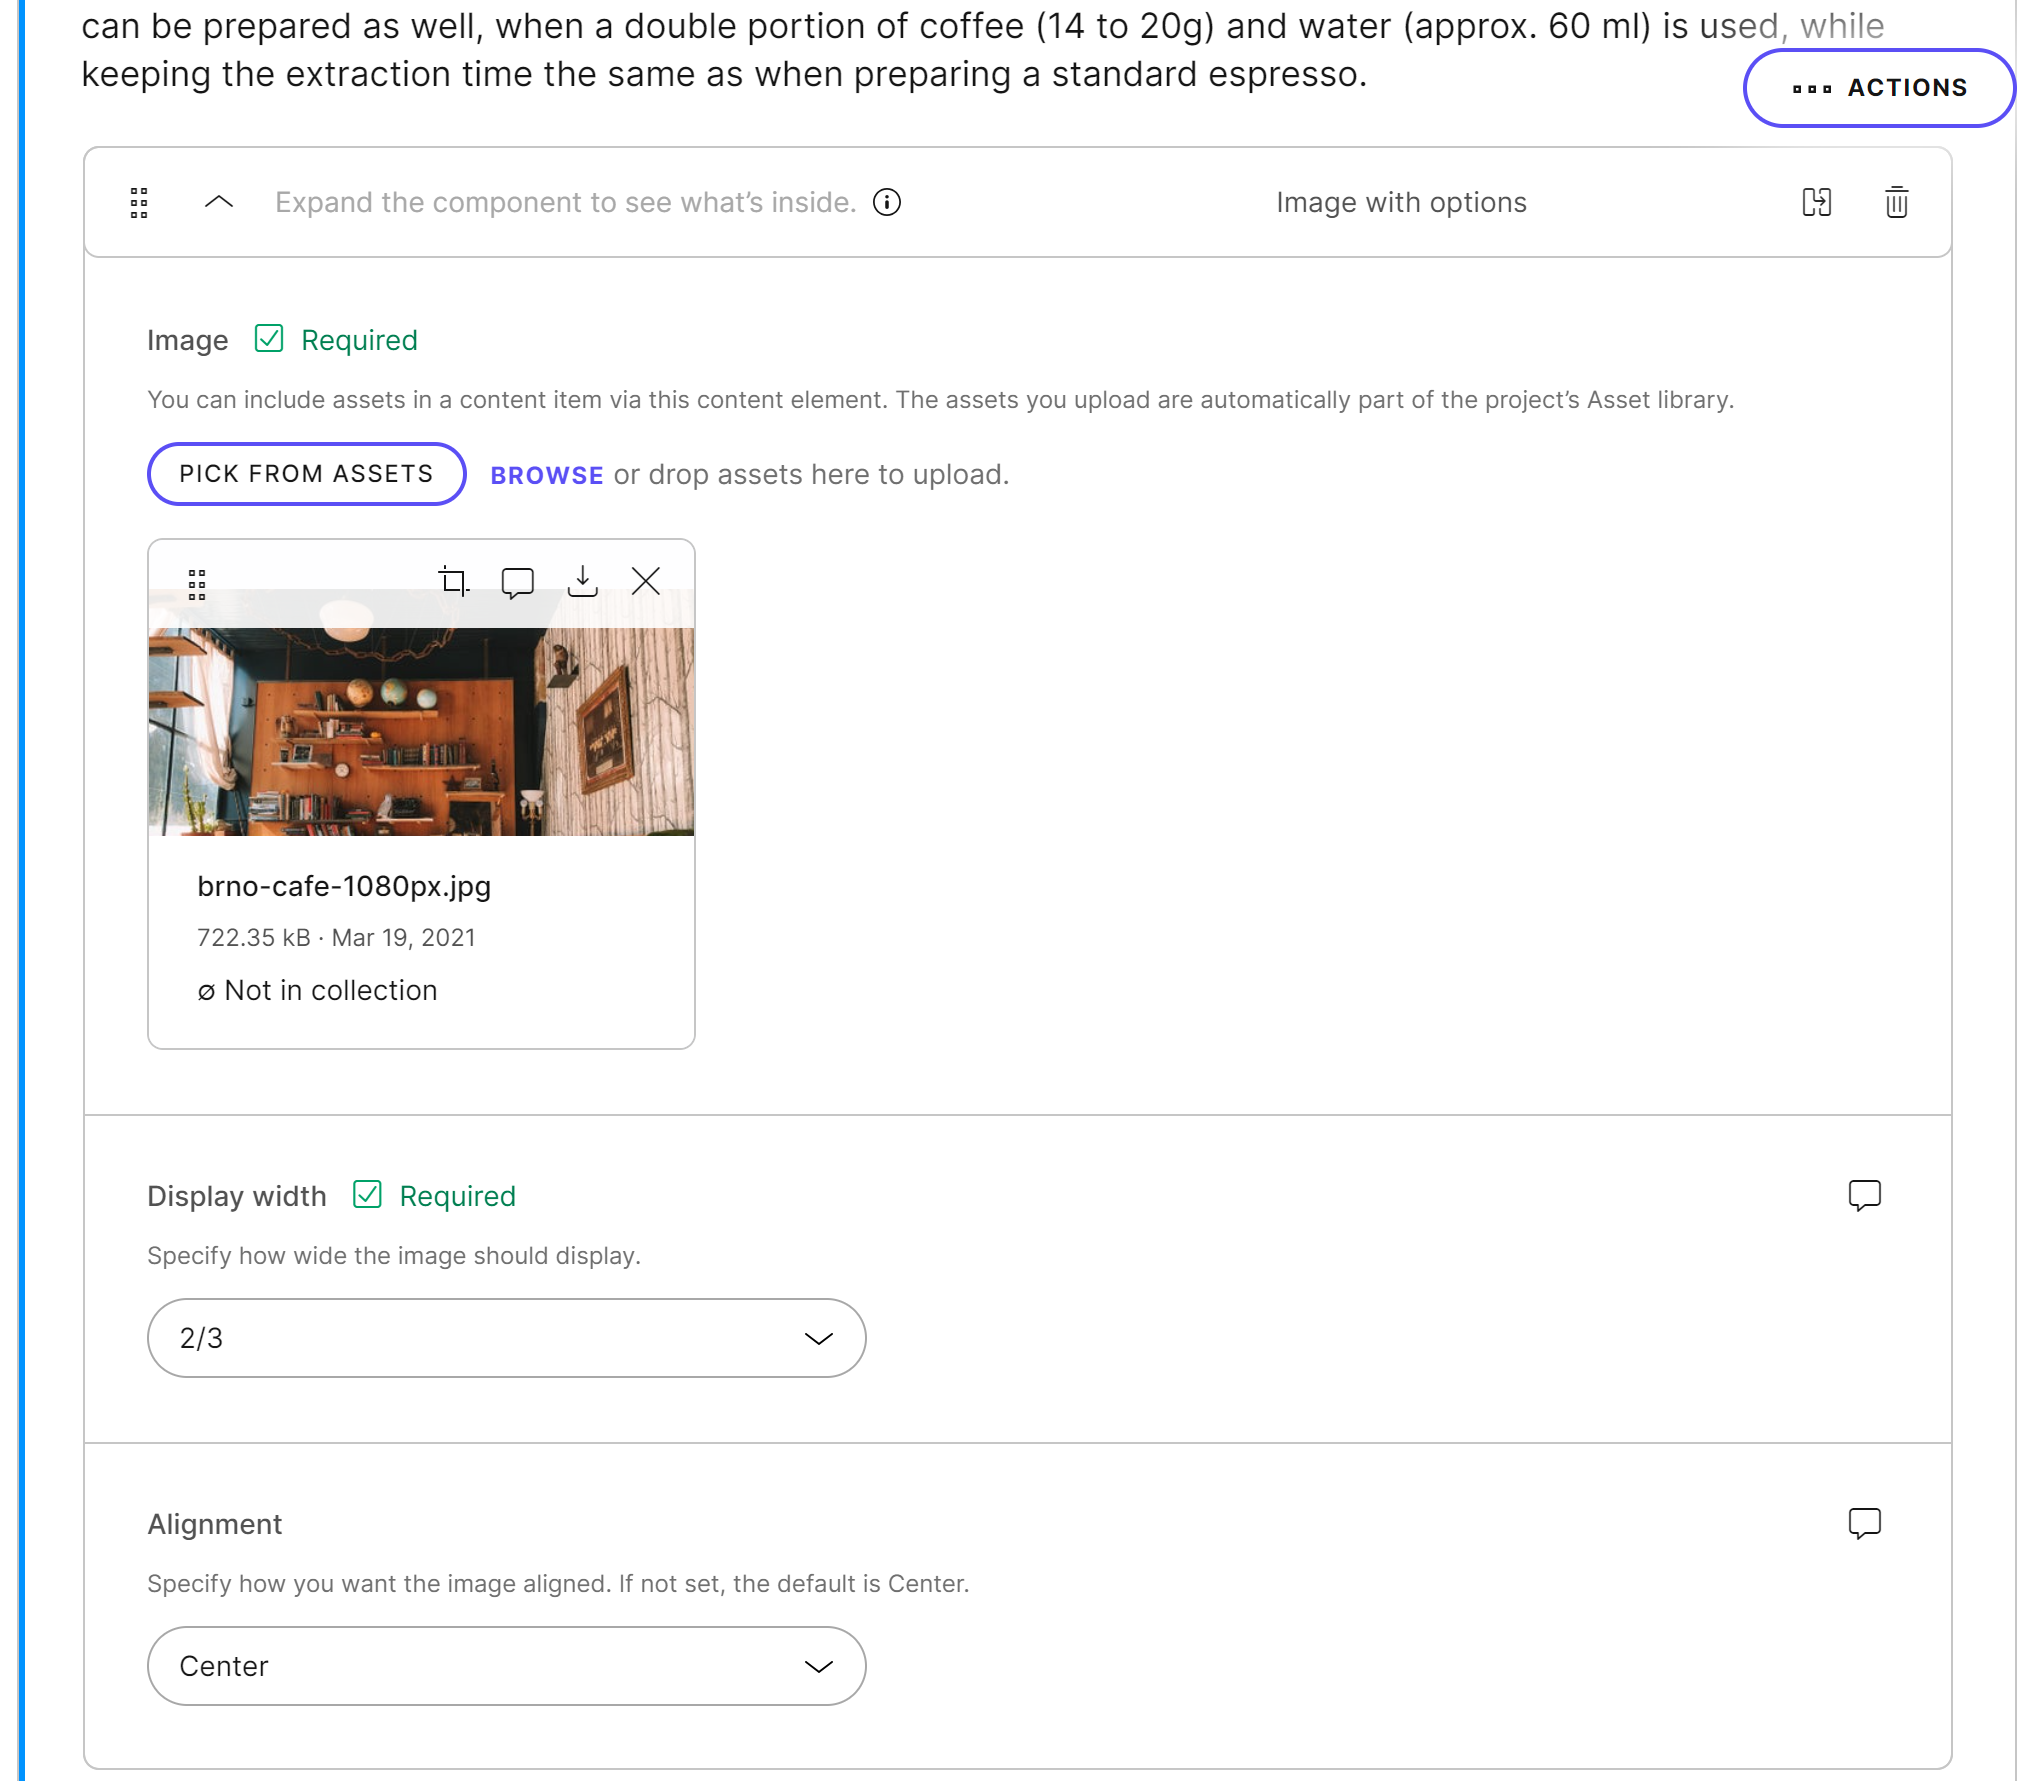Remove the brno-cafe asset
2021x1781 pixels.
point(646,580)
